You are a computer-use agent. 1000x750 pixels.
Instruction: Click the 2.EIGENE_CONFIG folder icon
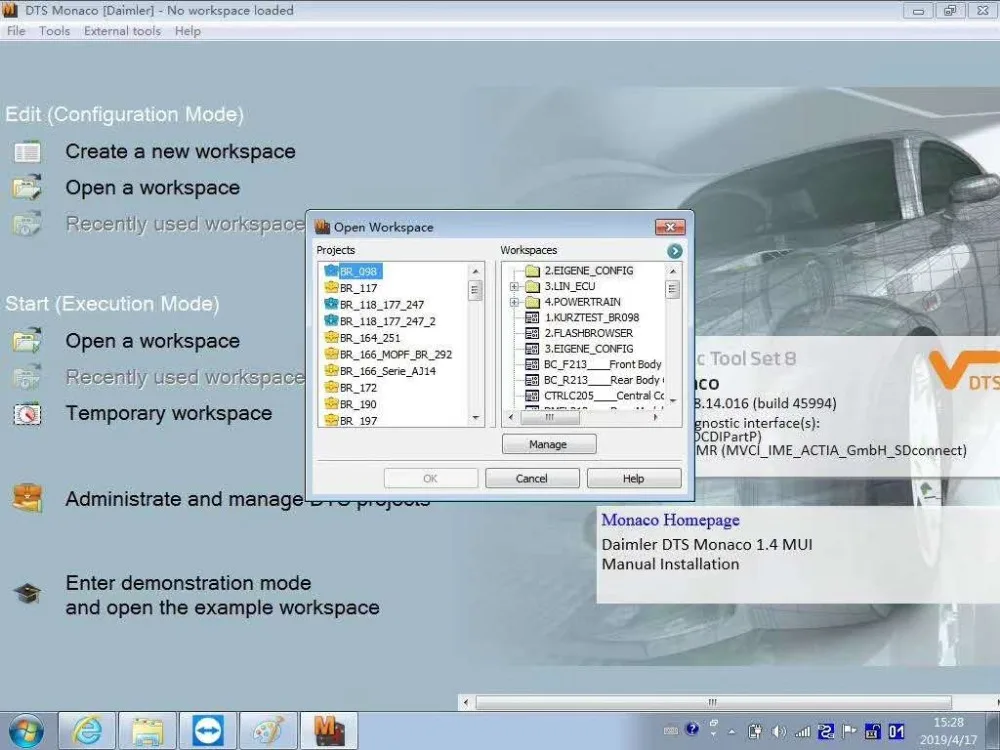(x=532, y=271)
